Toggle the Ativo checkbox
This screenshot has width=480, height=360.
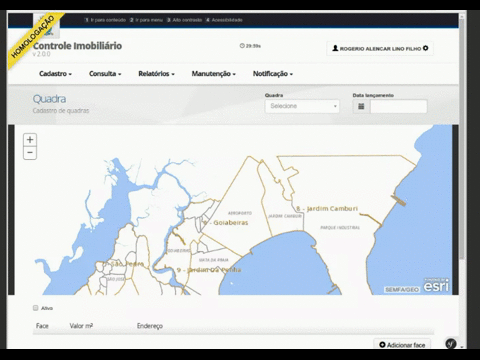click(x=36, y=308)
